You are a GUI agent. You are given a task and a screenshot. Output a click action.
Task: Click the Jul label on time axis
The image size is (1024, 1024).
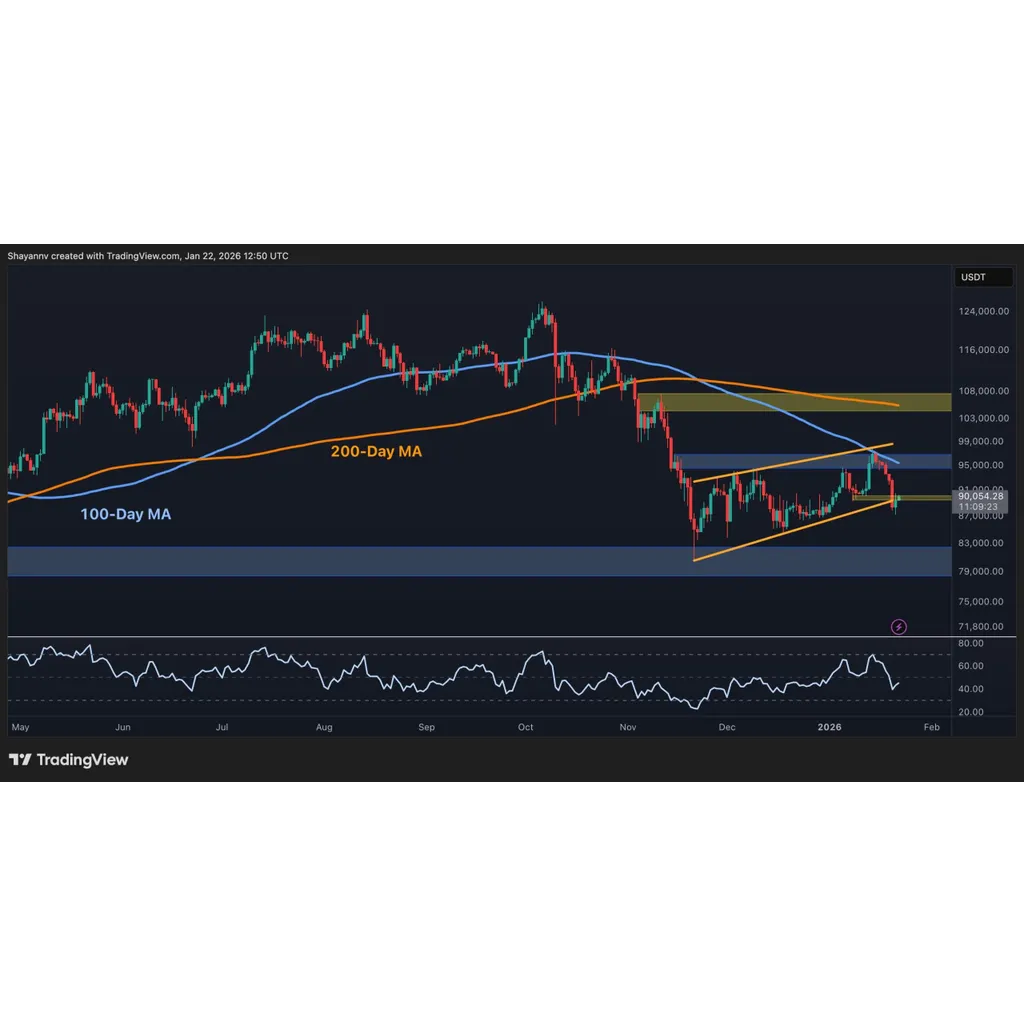coord(222,728)
